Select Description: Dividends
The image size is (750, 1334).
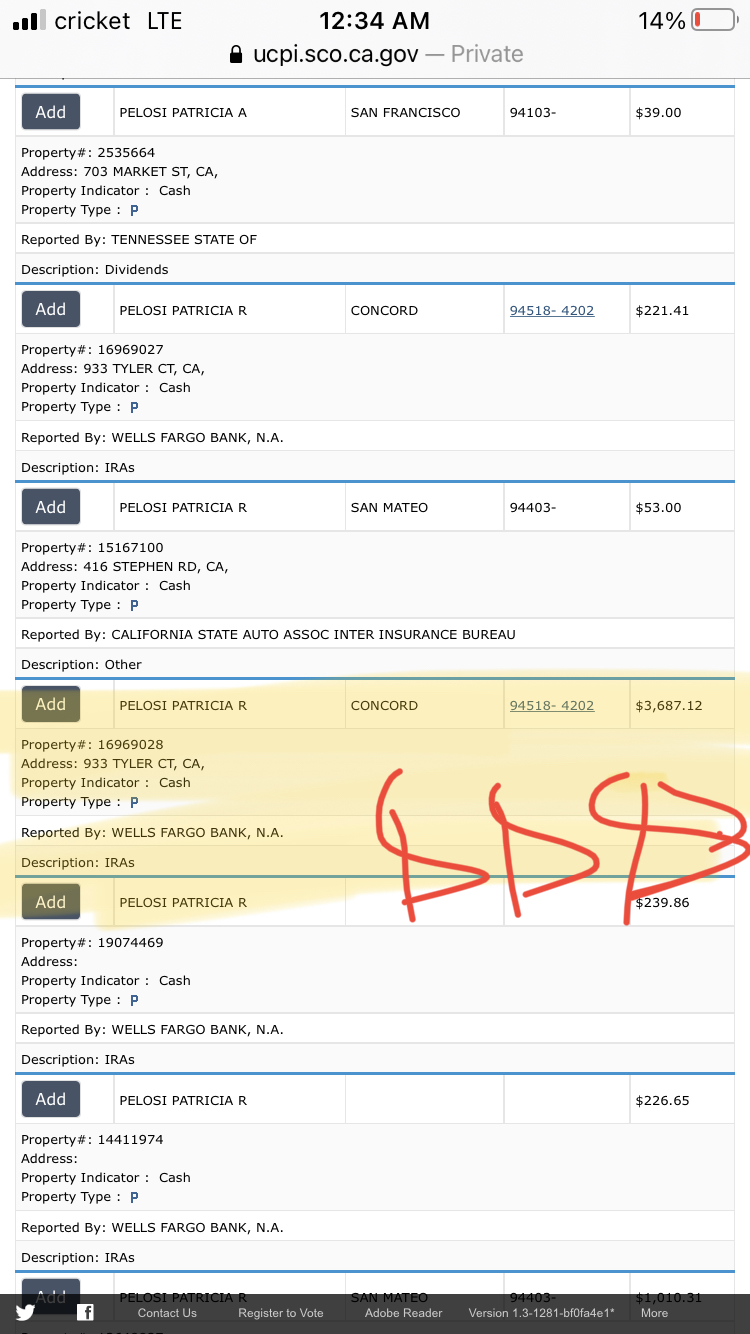pos(95,270)
